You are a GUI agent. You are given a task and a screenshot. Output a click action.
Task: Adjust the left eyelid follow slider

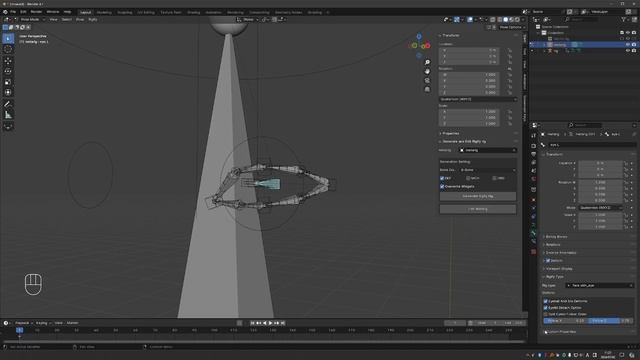566,321
